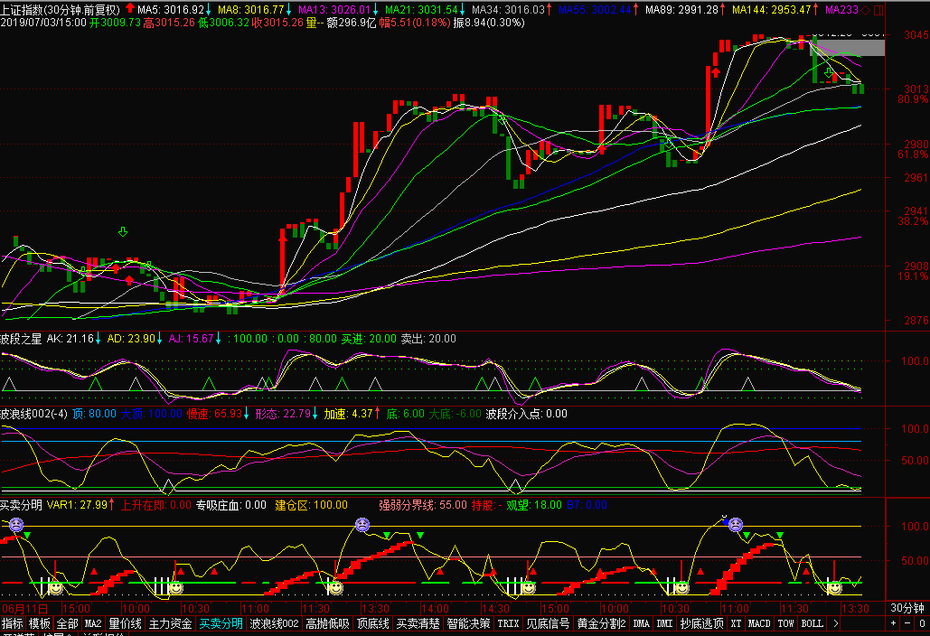Click the sad-face marker at the far left of 买卖分明 panel

coord(16,524)
